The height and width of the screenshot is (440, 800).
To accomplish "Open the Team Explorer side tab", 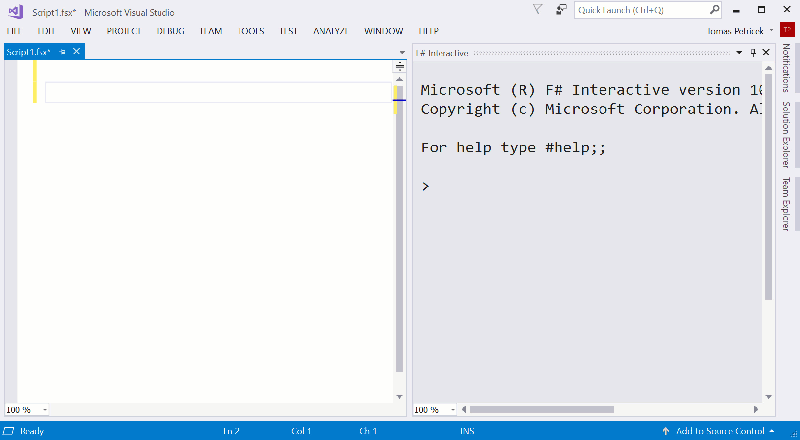I will [786, 204].
